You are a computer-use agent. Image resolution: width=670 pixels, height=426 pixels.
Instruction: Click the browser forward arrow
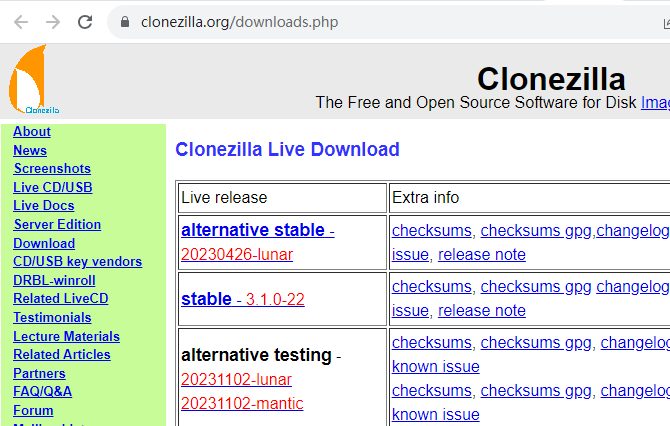click(53, 21)
